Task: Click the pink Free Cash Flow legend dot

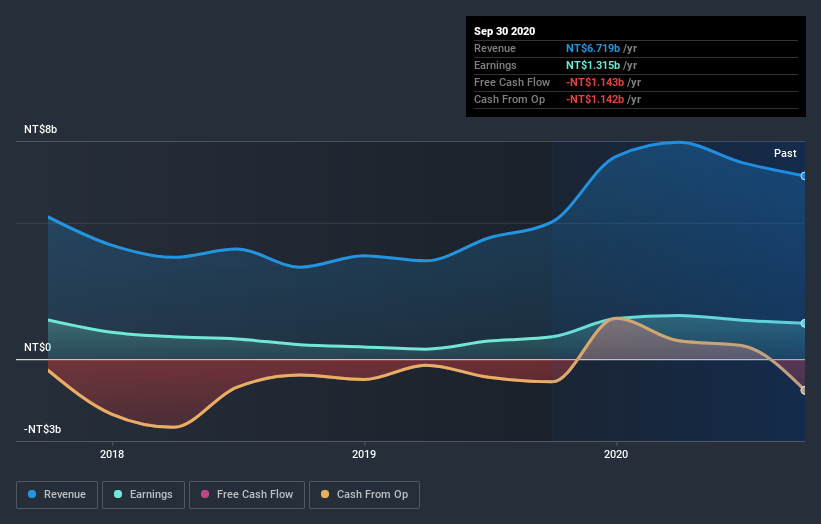Action: 205,494
